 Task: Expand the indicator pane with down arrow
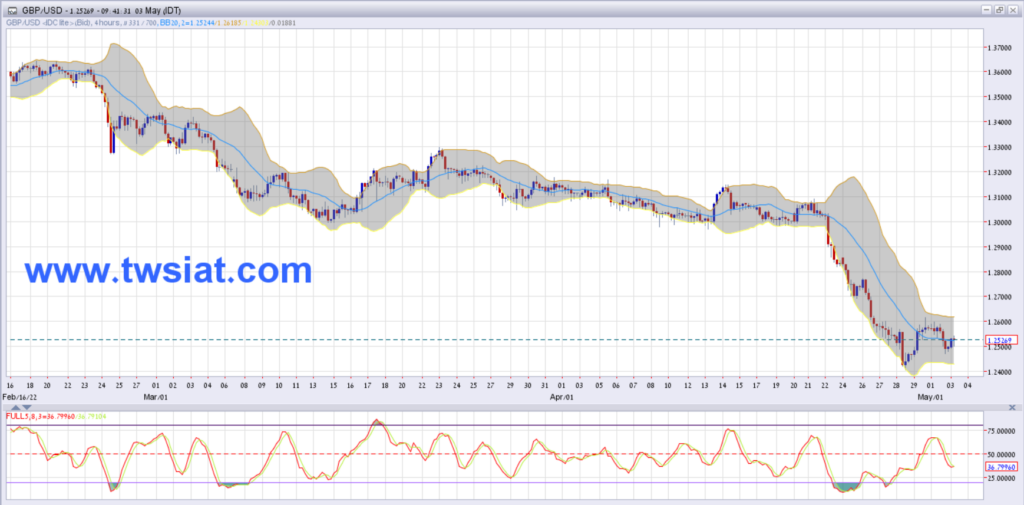tap(29, 408)
